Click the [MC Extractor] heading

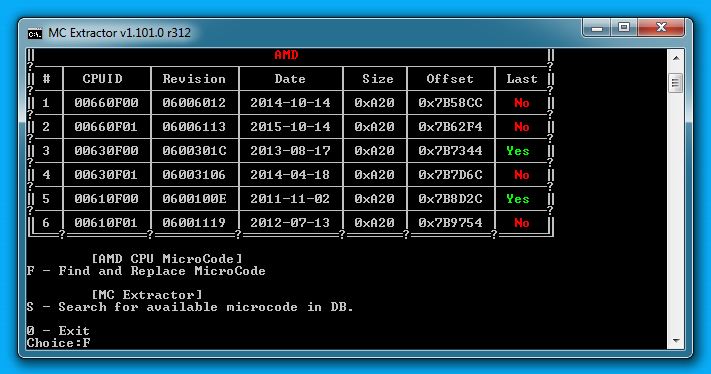[147, 295]
